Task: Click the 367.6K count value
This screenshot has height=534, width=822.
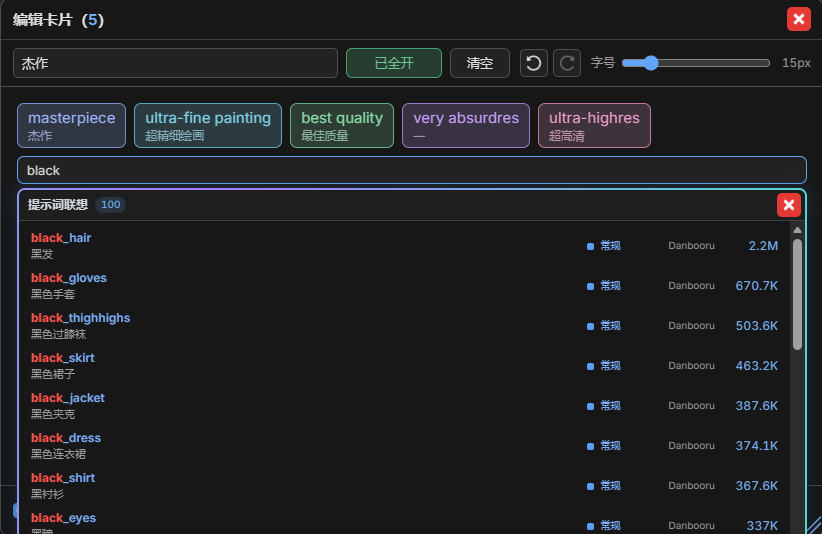Action: tap(756, 486)
